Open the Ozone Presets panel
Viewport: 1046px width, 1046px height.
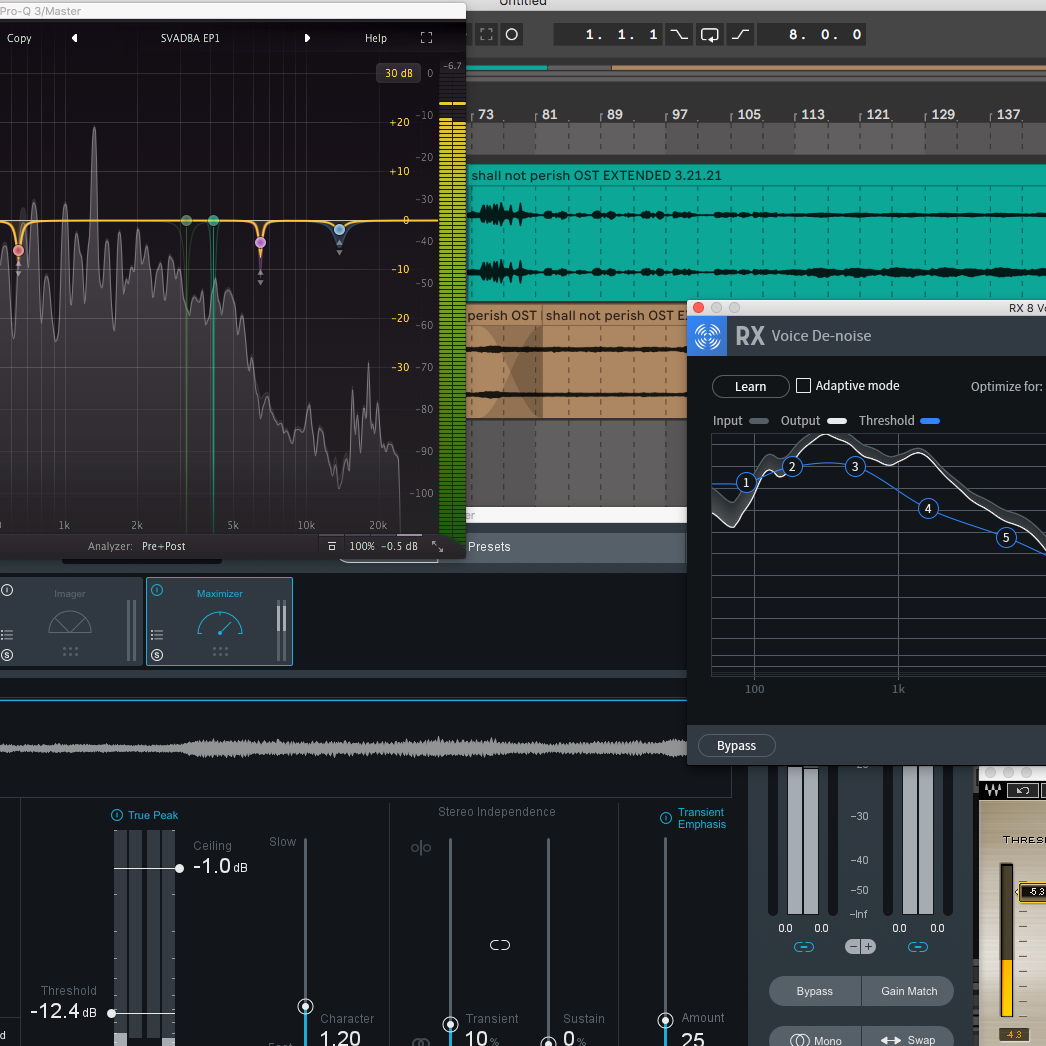click(489, 547)
